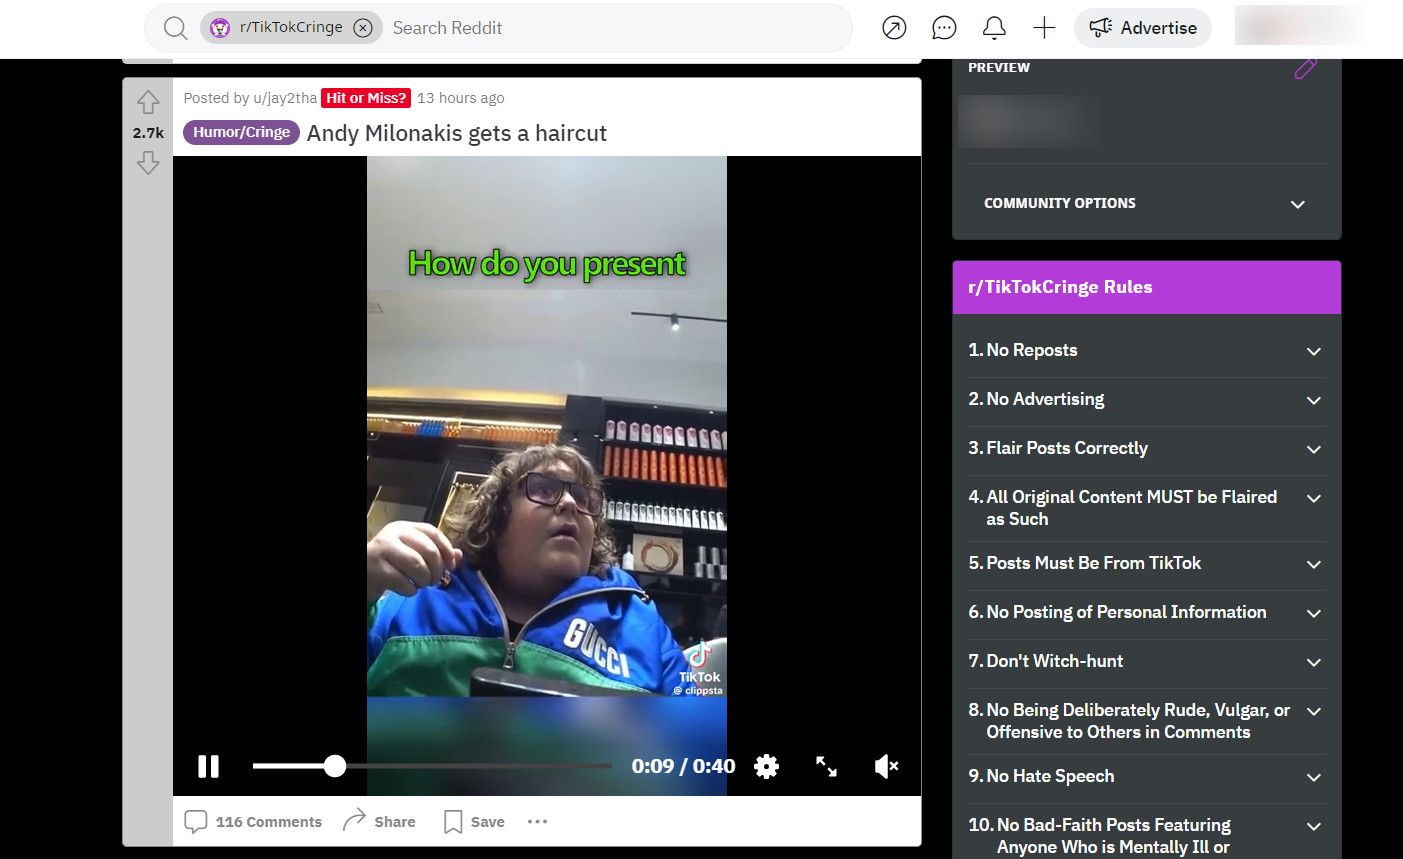Open the chat bubble icon
Image resolution: width=1403 pixels, height=859 pixels.
[944, 28]
